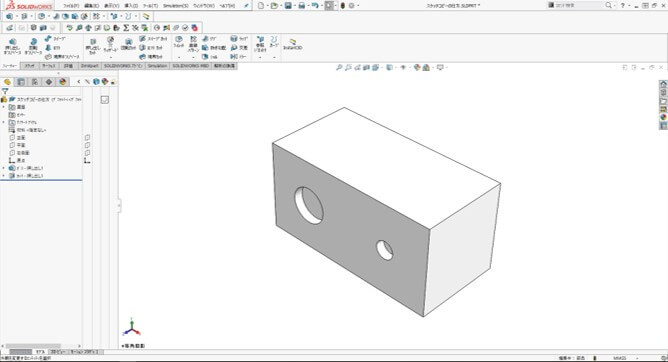Expand the カット - 押し出し1 feature
The width and height of the screenshot is (668, 362).
coord(4,175)
